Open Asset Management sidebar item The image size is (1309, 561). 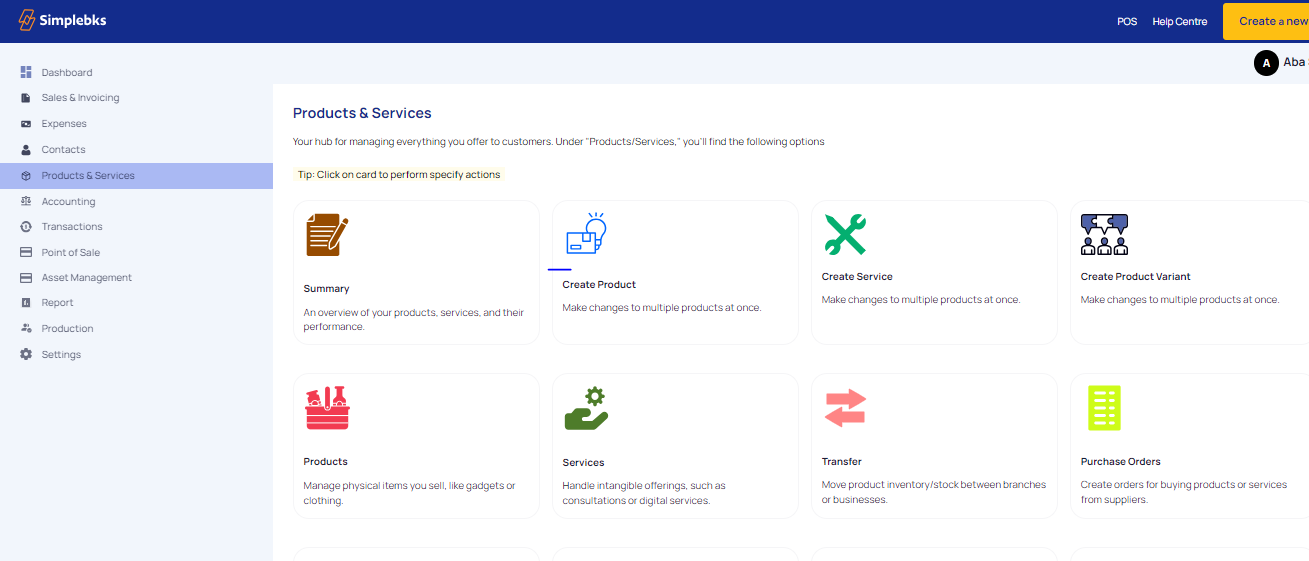86,278
